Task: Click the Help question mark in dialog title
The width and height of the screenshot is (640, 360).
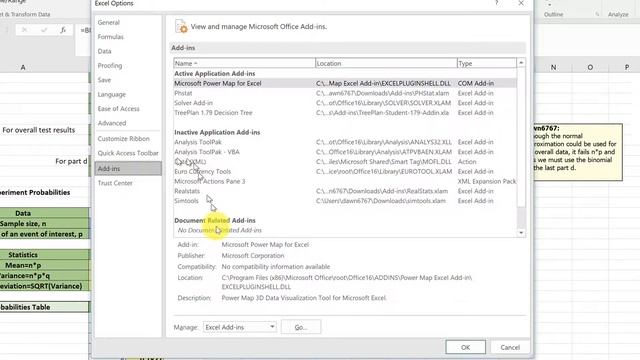Action: 496,3
